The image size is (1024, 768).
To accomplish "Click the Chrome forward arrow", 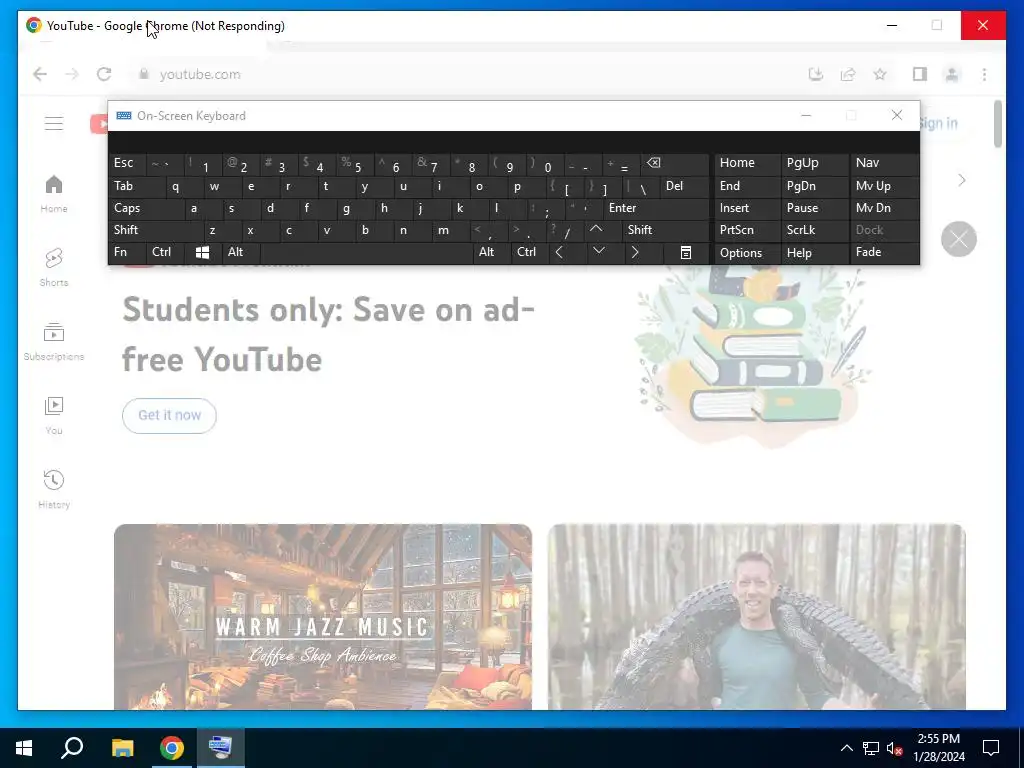I will click(x=72, y=74).
